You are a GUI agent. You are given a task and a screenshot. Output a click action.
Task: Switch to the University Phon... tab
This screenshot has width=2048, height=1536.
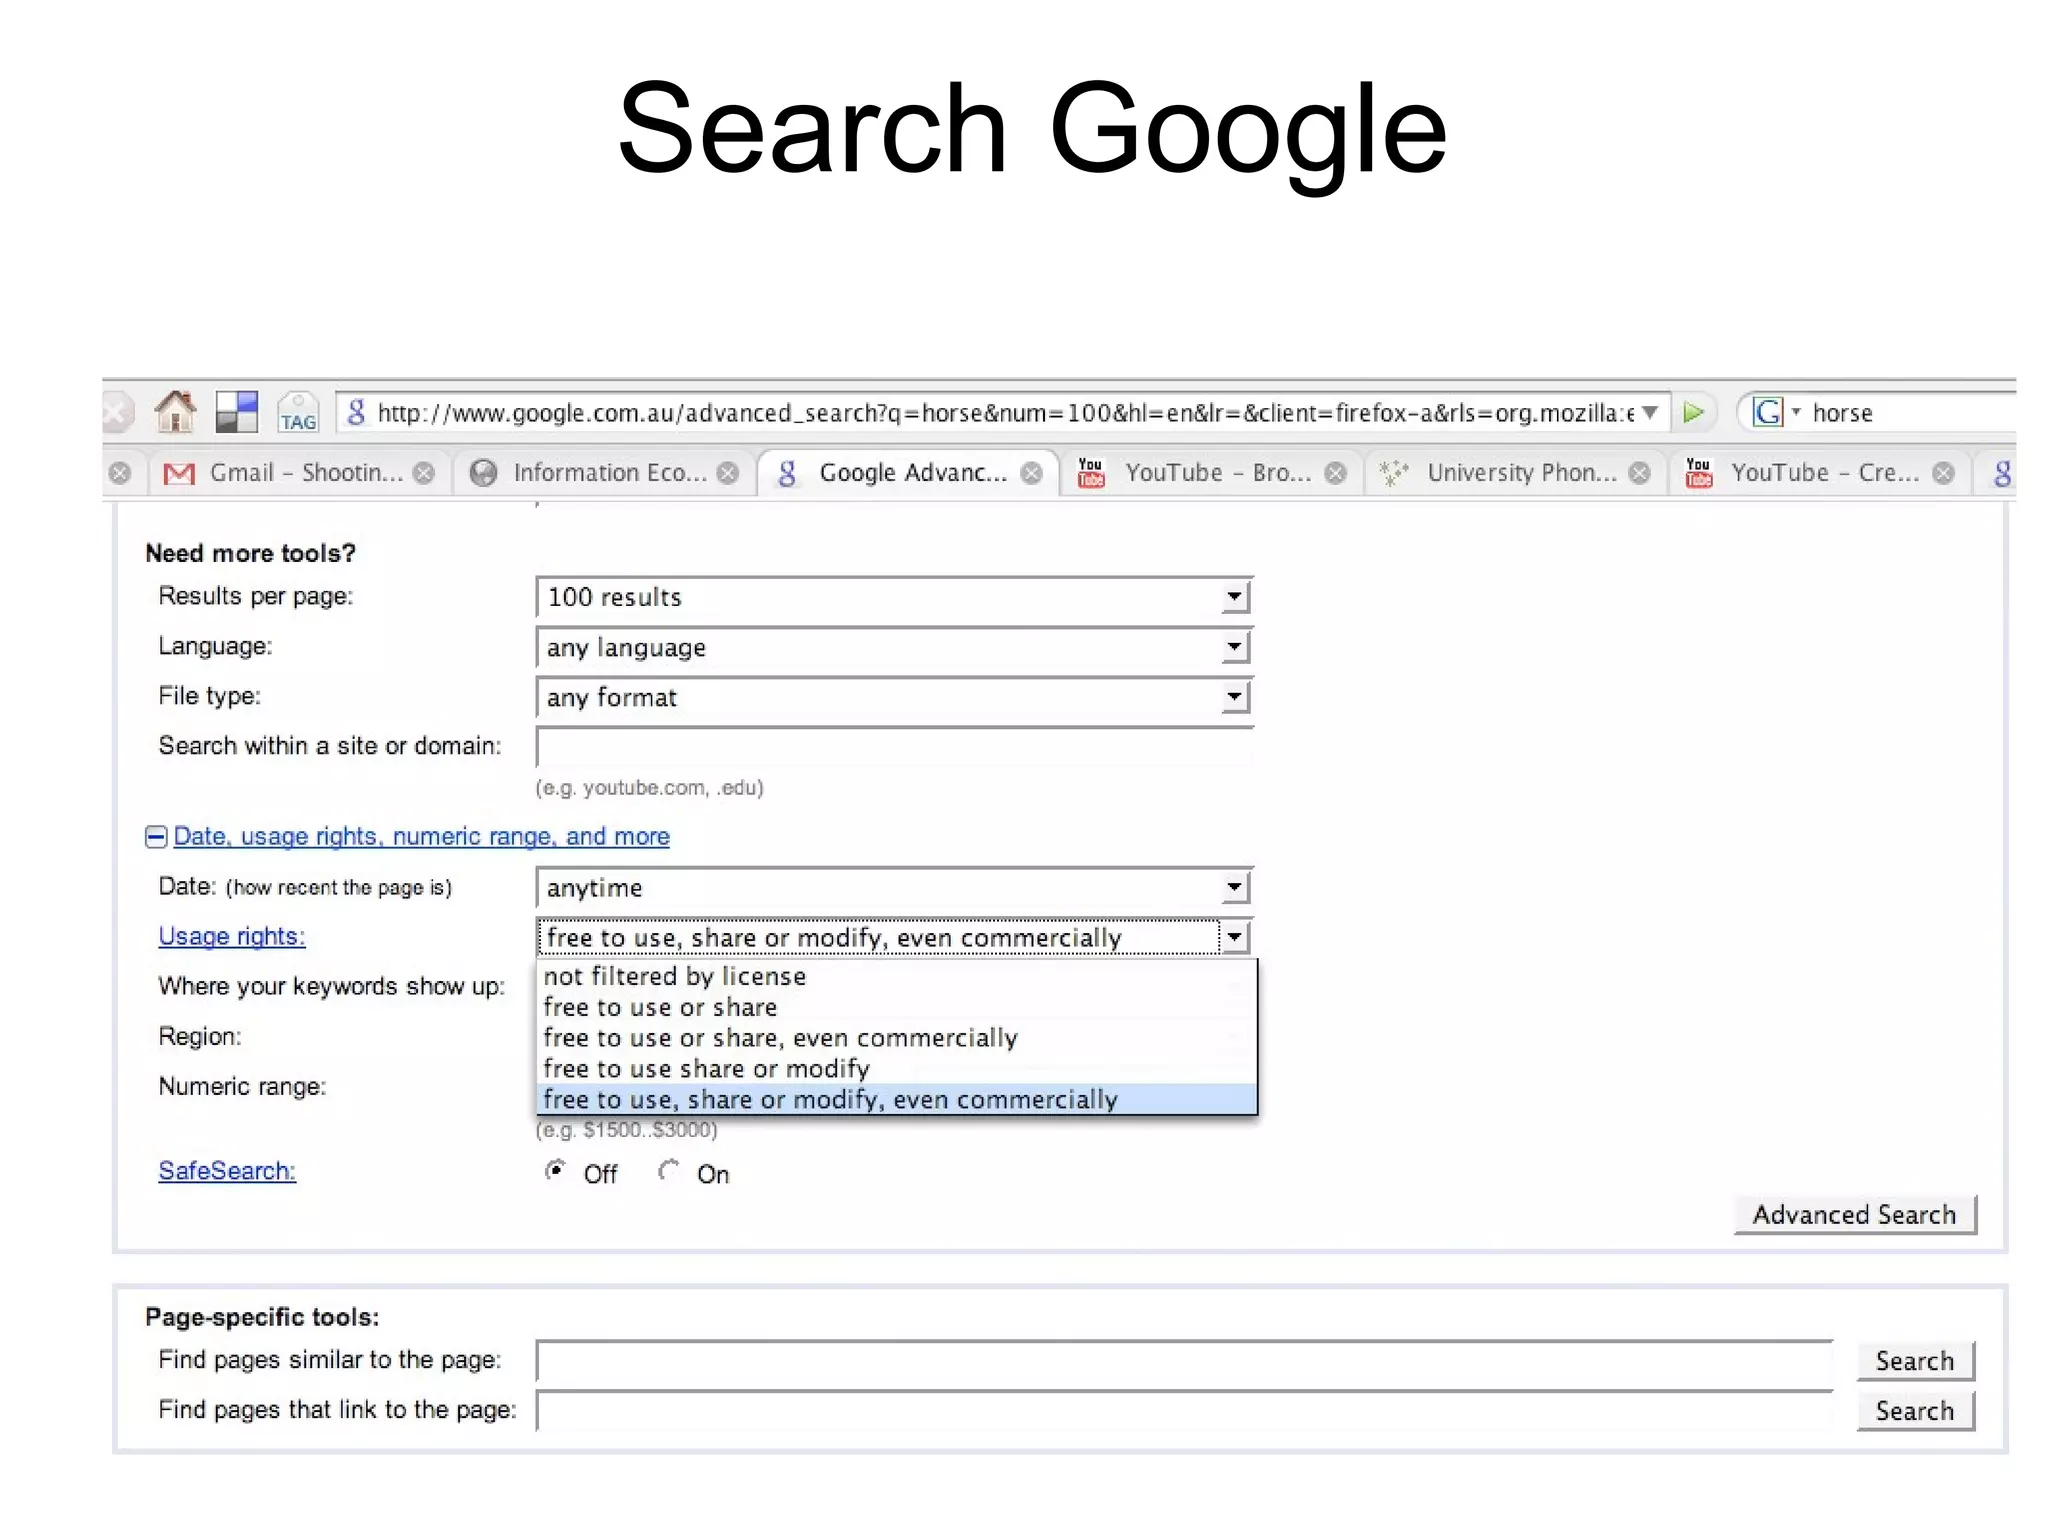[1520, 473]
